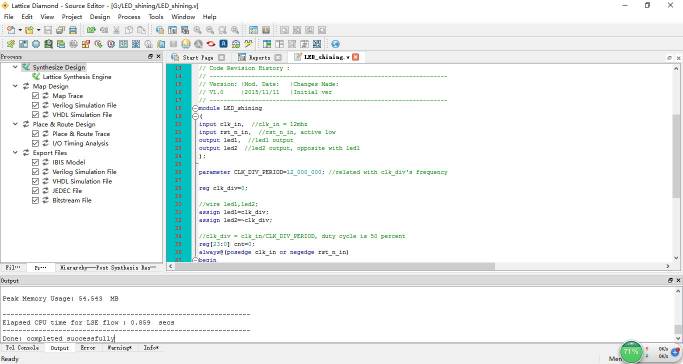Click the Open folder toolbar icon
Screen dimensions: 683x364
[x=29, y=30]
